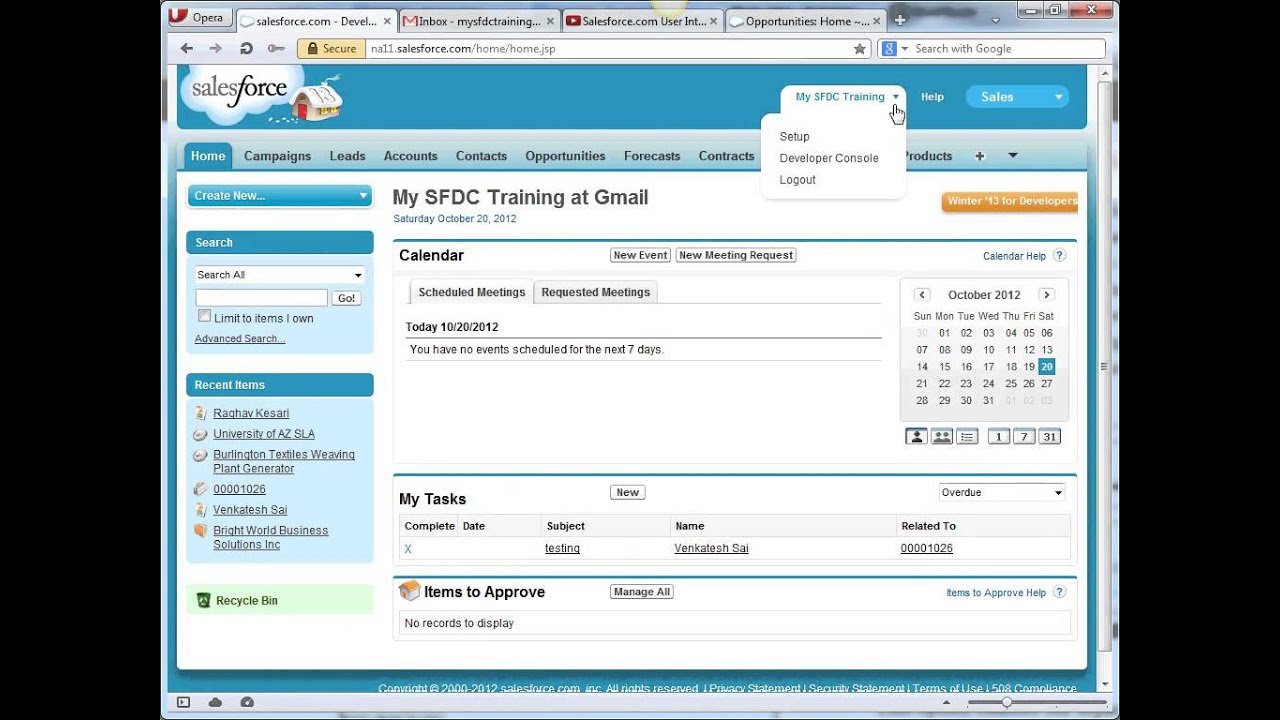The image size is (1280, 720).
Task: Choose Developer Console in the user menu
Action: point(829,158)
